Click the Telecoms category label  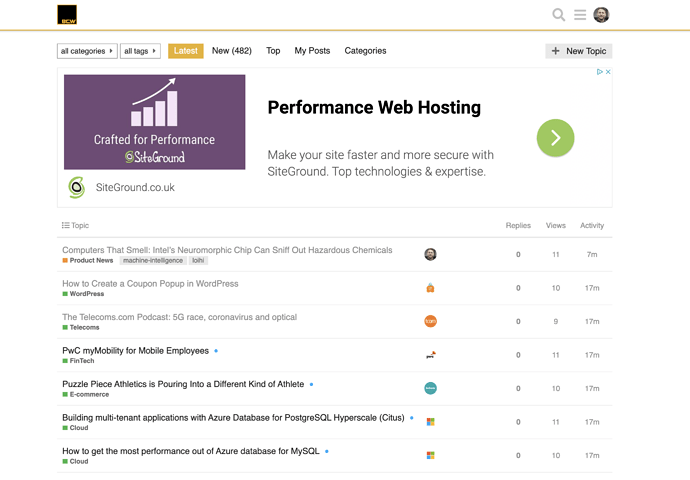[81, 327]
